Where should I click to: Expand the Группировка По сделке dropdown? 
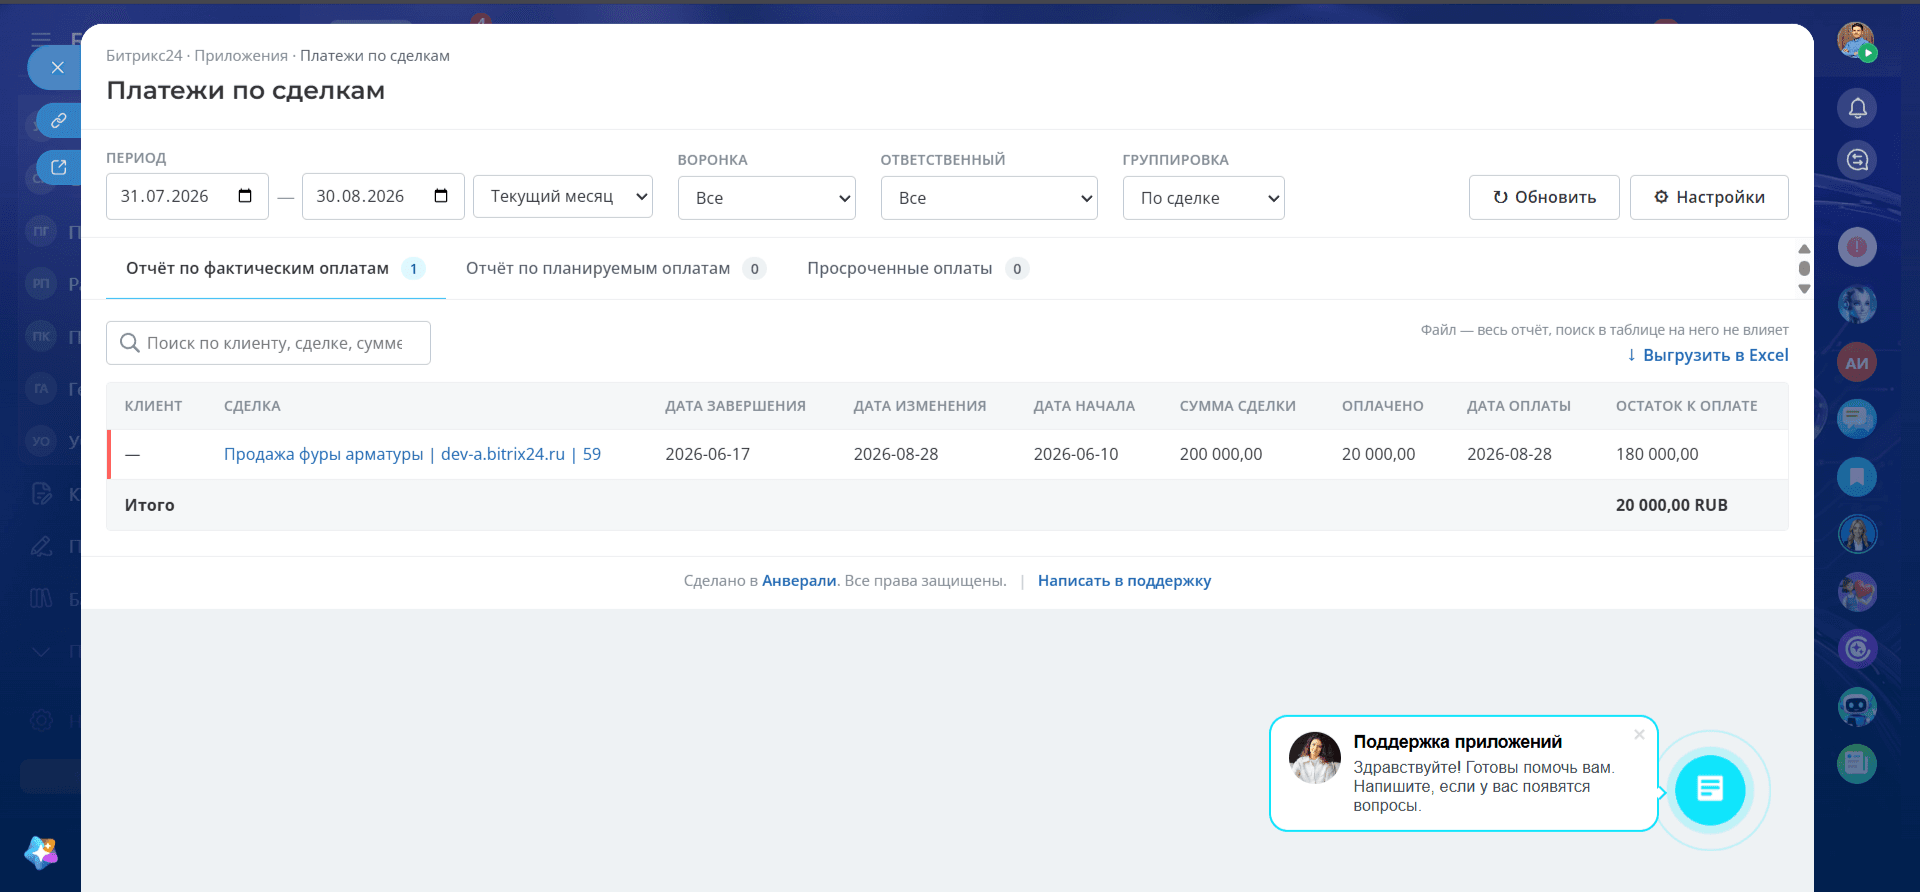pyautogui.click(x=1204, y=198)
